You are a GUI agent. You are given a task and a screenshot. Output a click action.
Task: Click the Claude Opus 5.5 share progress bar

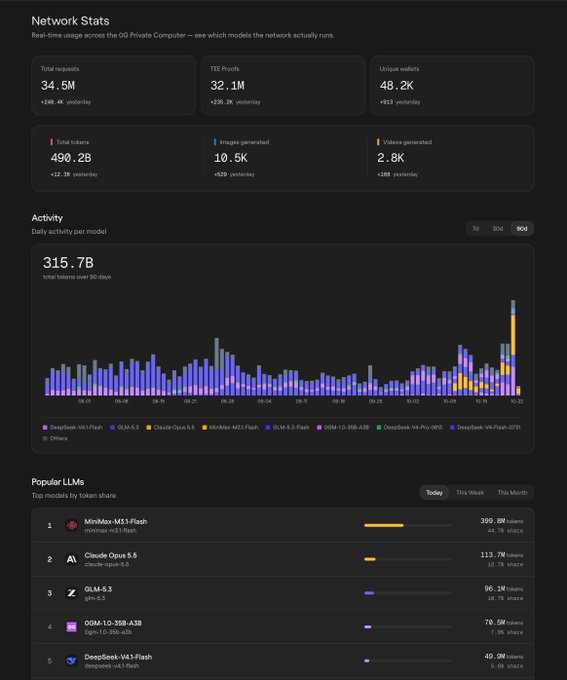(408, 559)
